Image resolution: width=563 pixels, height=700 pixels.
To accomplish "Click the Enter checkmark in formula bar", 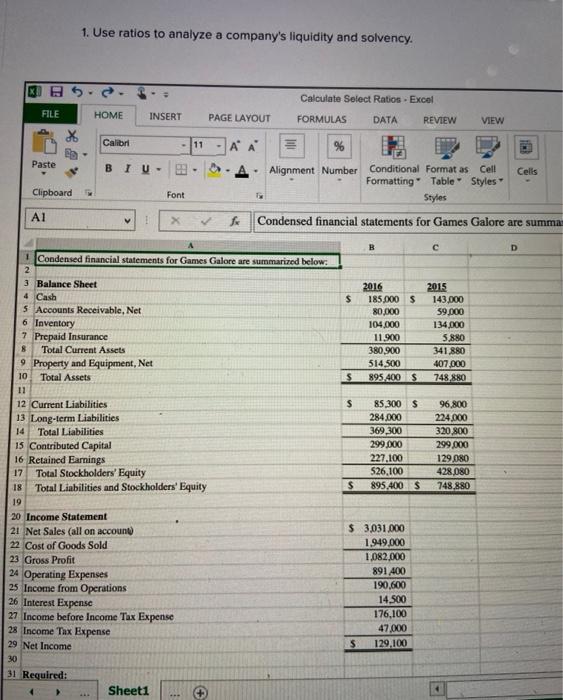I will [205, 221].
